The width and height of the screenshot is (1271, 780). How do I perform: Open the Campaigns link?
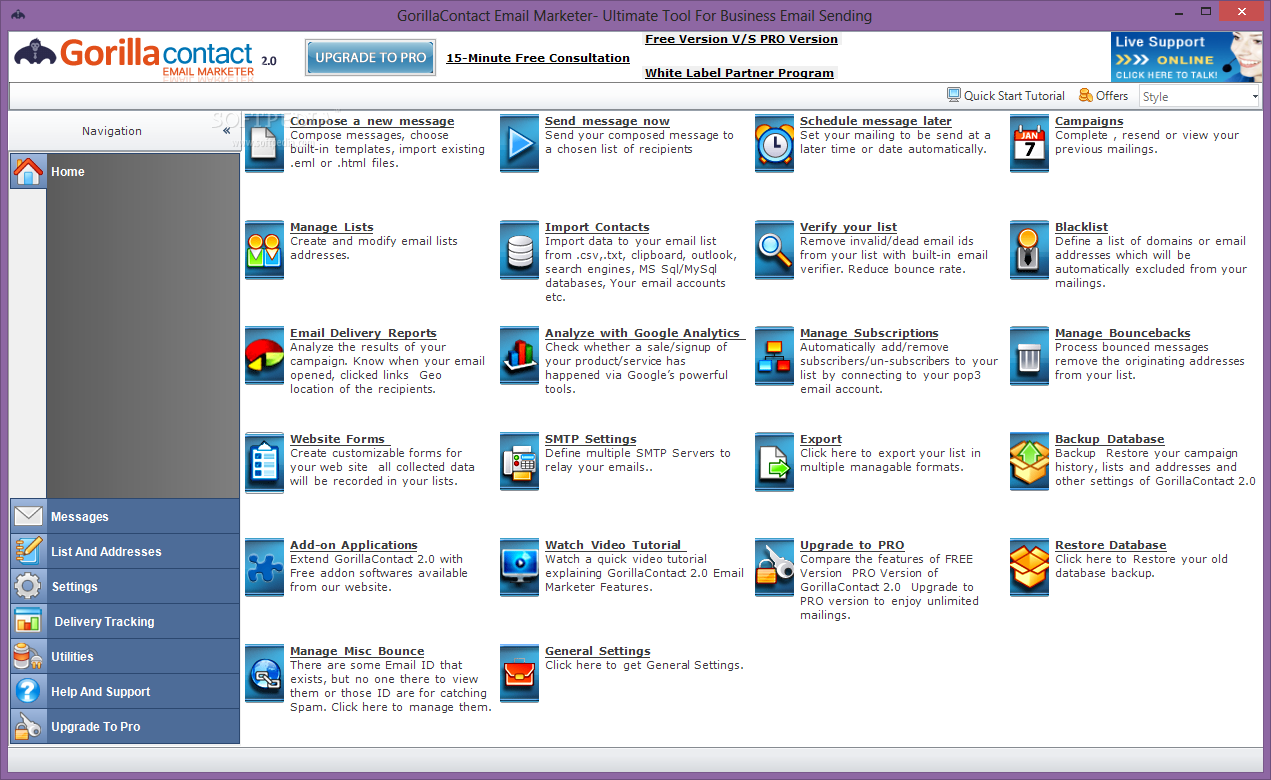[1089, 121]
